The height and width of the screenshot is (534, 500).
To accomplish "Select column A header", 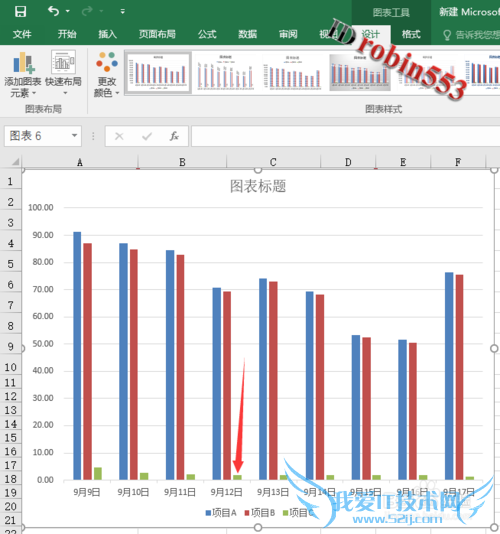I will click(x=80, y=162).
